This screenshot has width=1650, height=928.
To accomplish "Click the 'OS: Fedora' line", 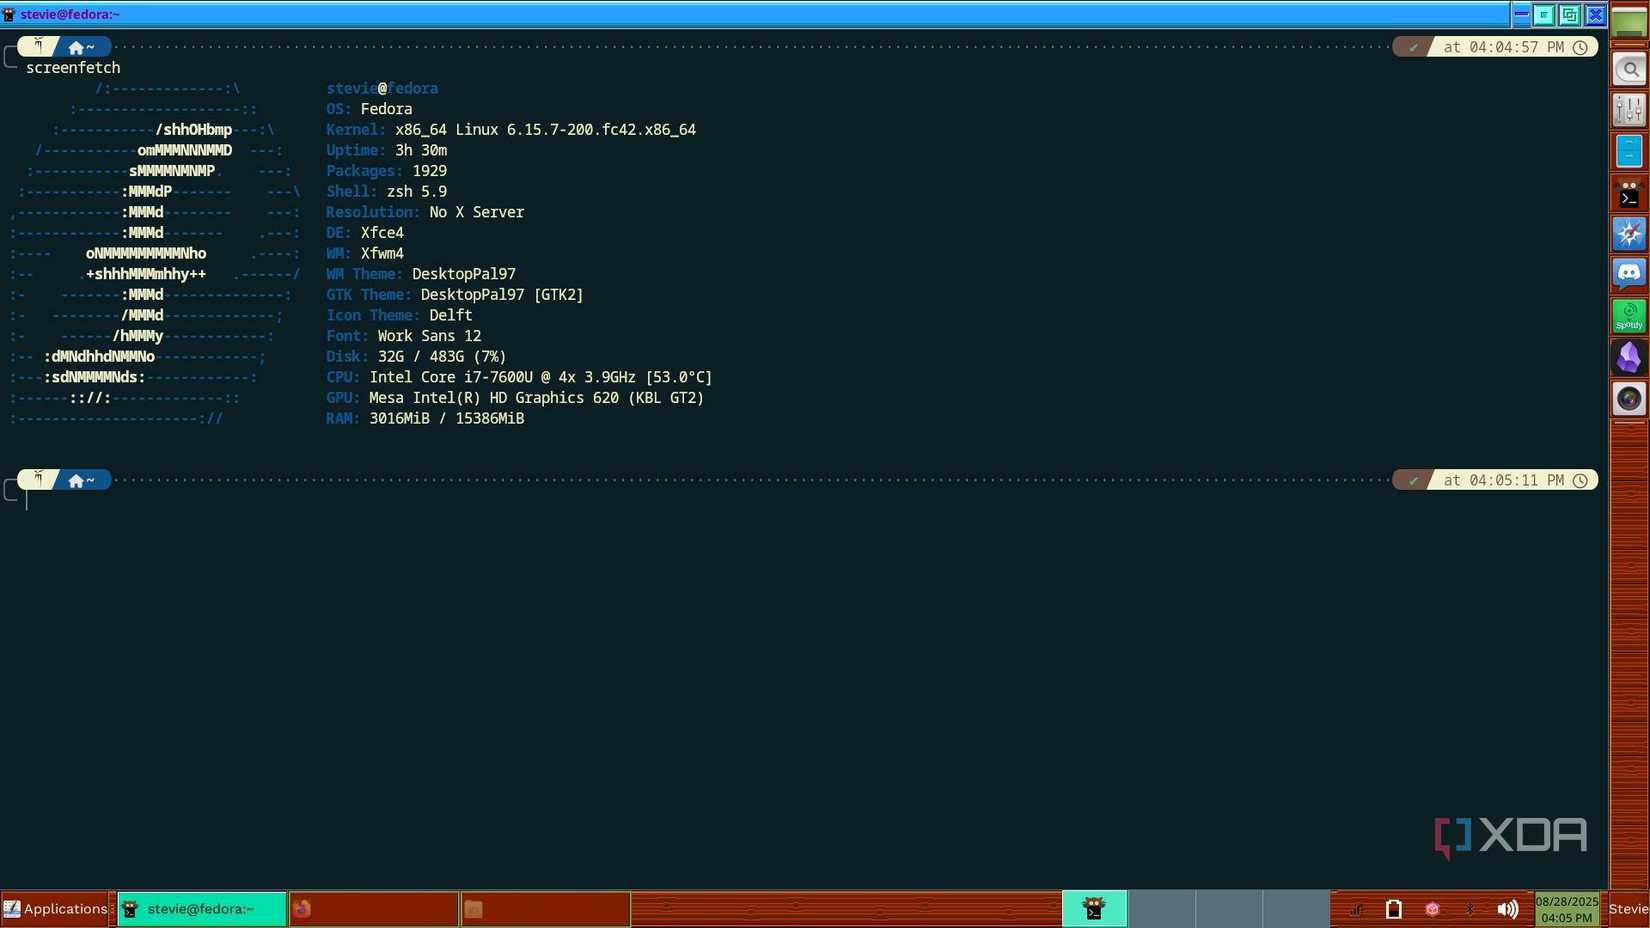I will pyautogui.click(x=369, y=109).
